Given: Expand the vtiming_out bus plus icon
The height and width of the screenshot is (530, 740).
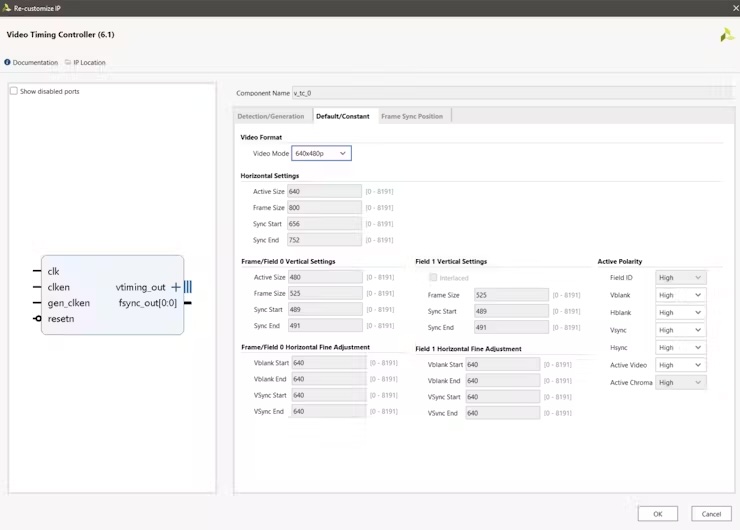Looking at the screenshot, I should [x=176, y=287].
